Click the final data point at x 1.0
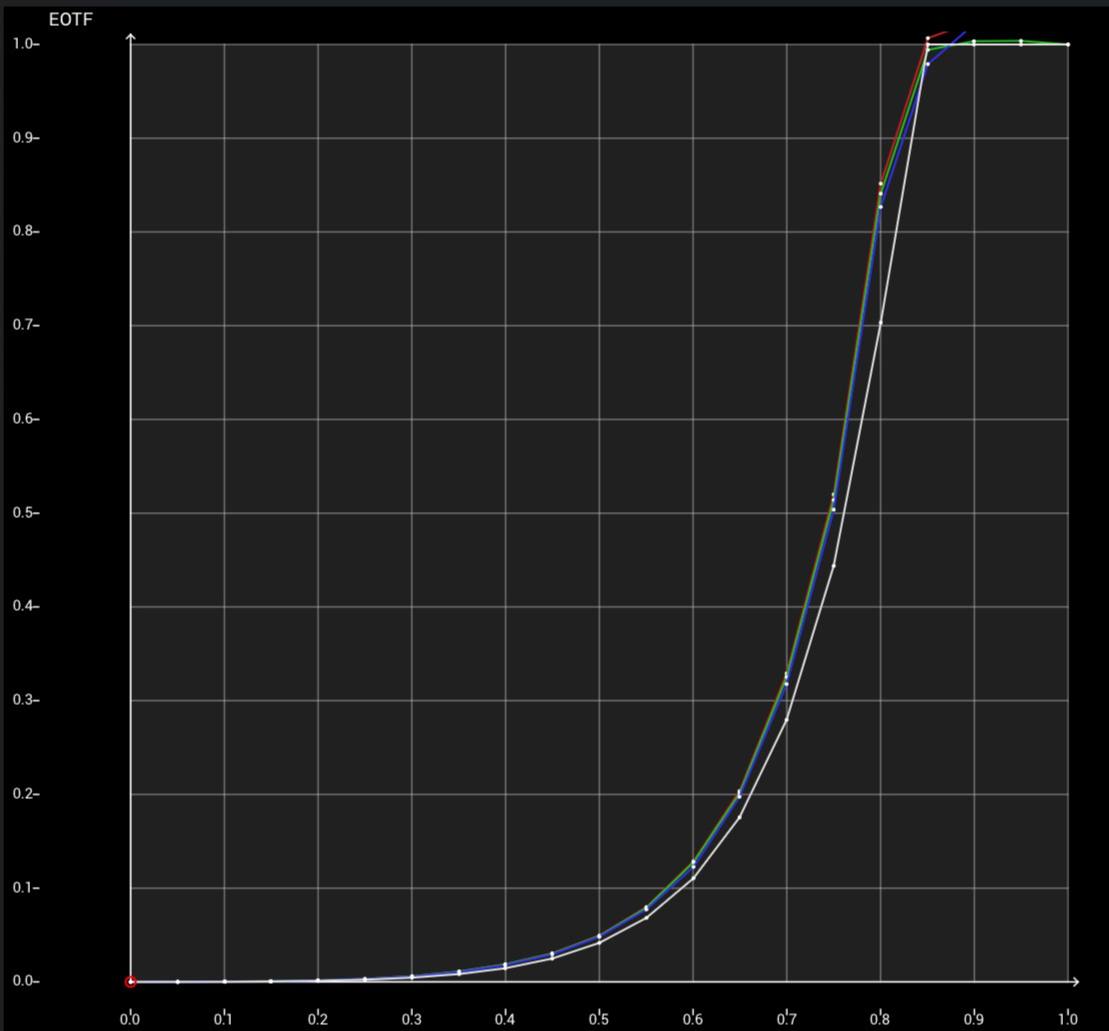 pos(1068,44)
